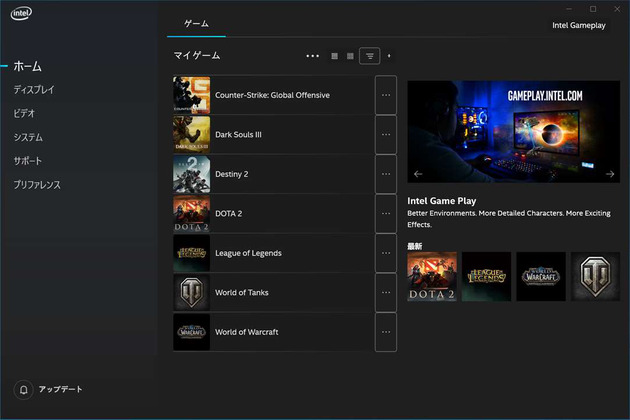Select World of Tanks title text
The width and height of the screenshot is (630, 420).
[x=242, y=293]
